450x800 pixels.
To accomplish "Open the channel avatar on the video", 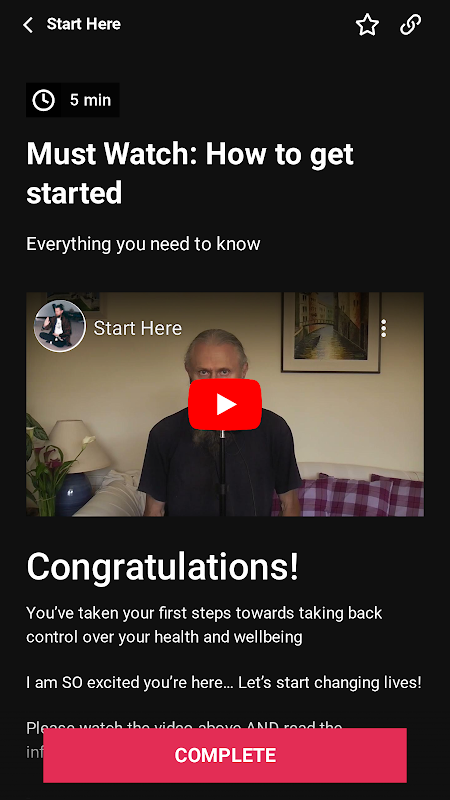I will (x=59, y=327).
